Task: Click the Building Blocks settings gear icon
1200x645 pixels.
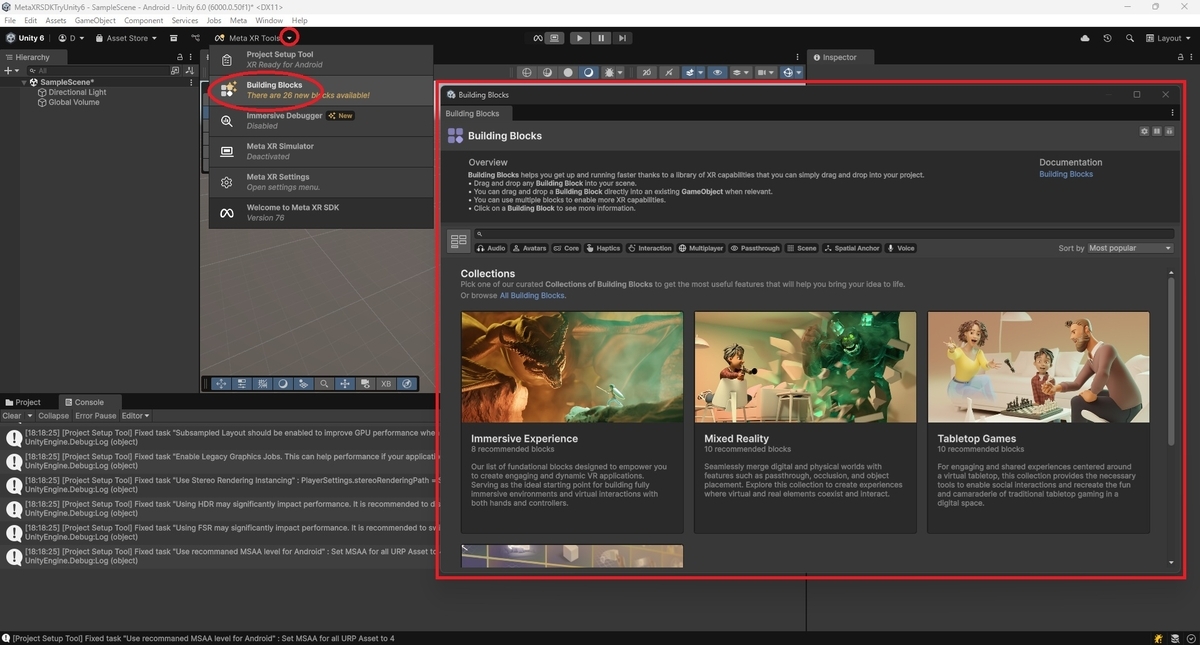Action: (1145, 131)
